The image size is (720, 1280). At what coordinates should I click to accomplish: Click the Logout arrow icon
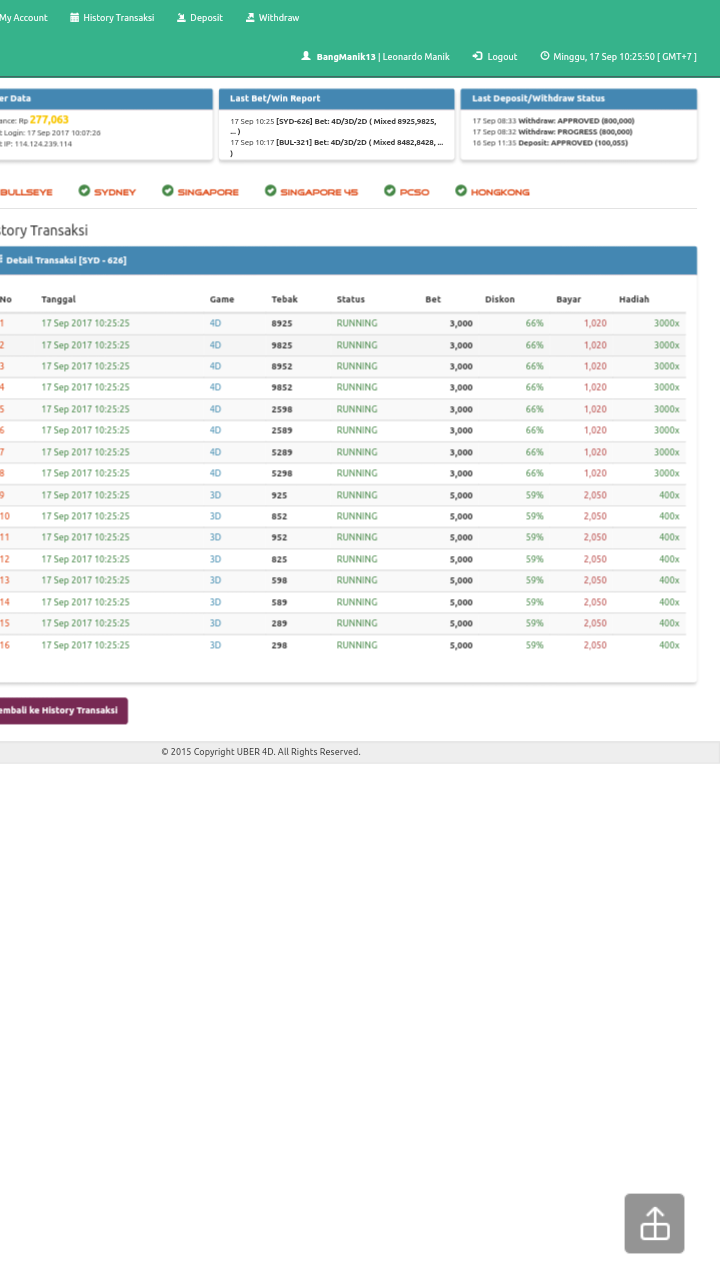[x=478, y=56]
